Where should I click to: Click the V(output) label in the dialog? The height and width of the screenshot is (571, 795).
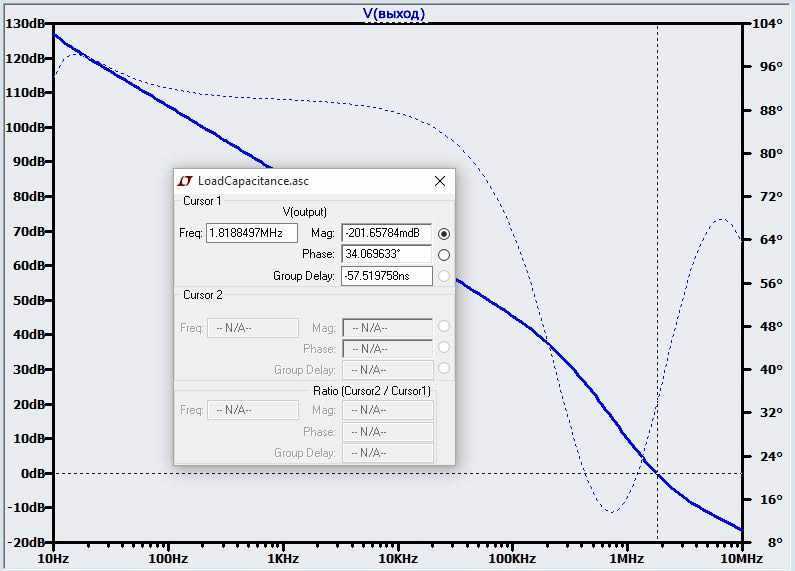point(305,212)
